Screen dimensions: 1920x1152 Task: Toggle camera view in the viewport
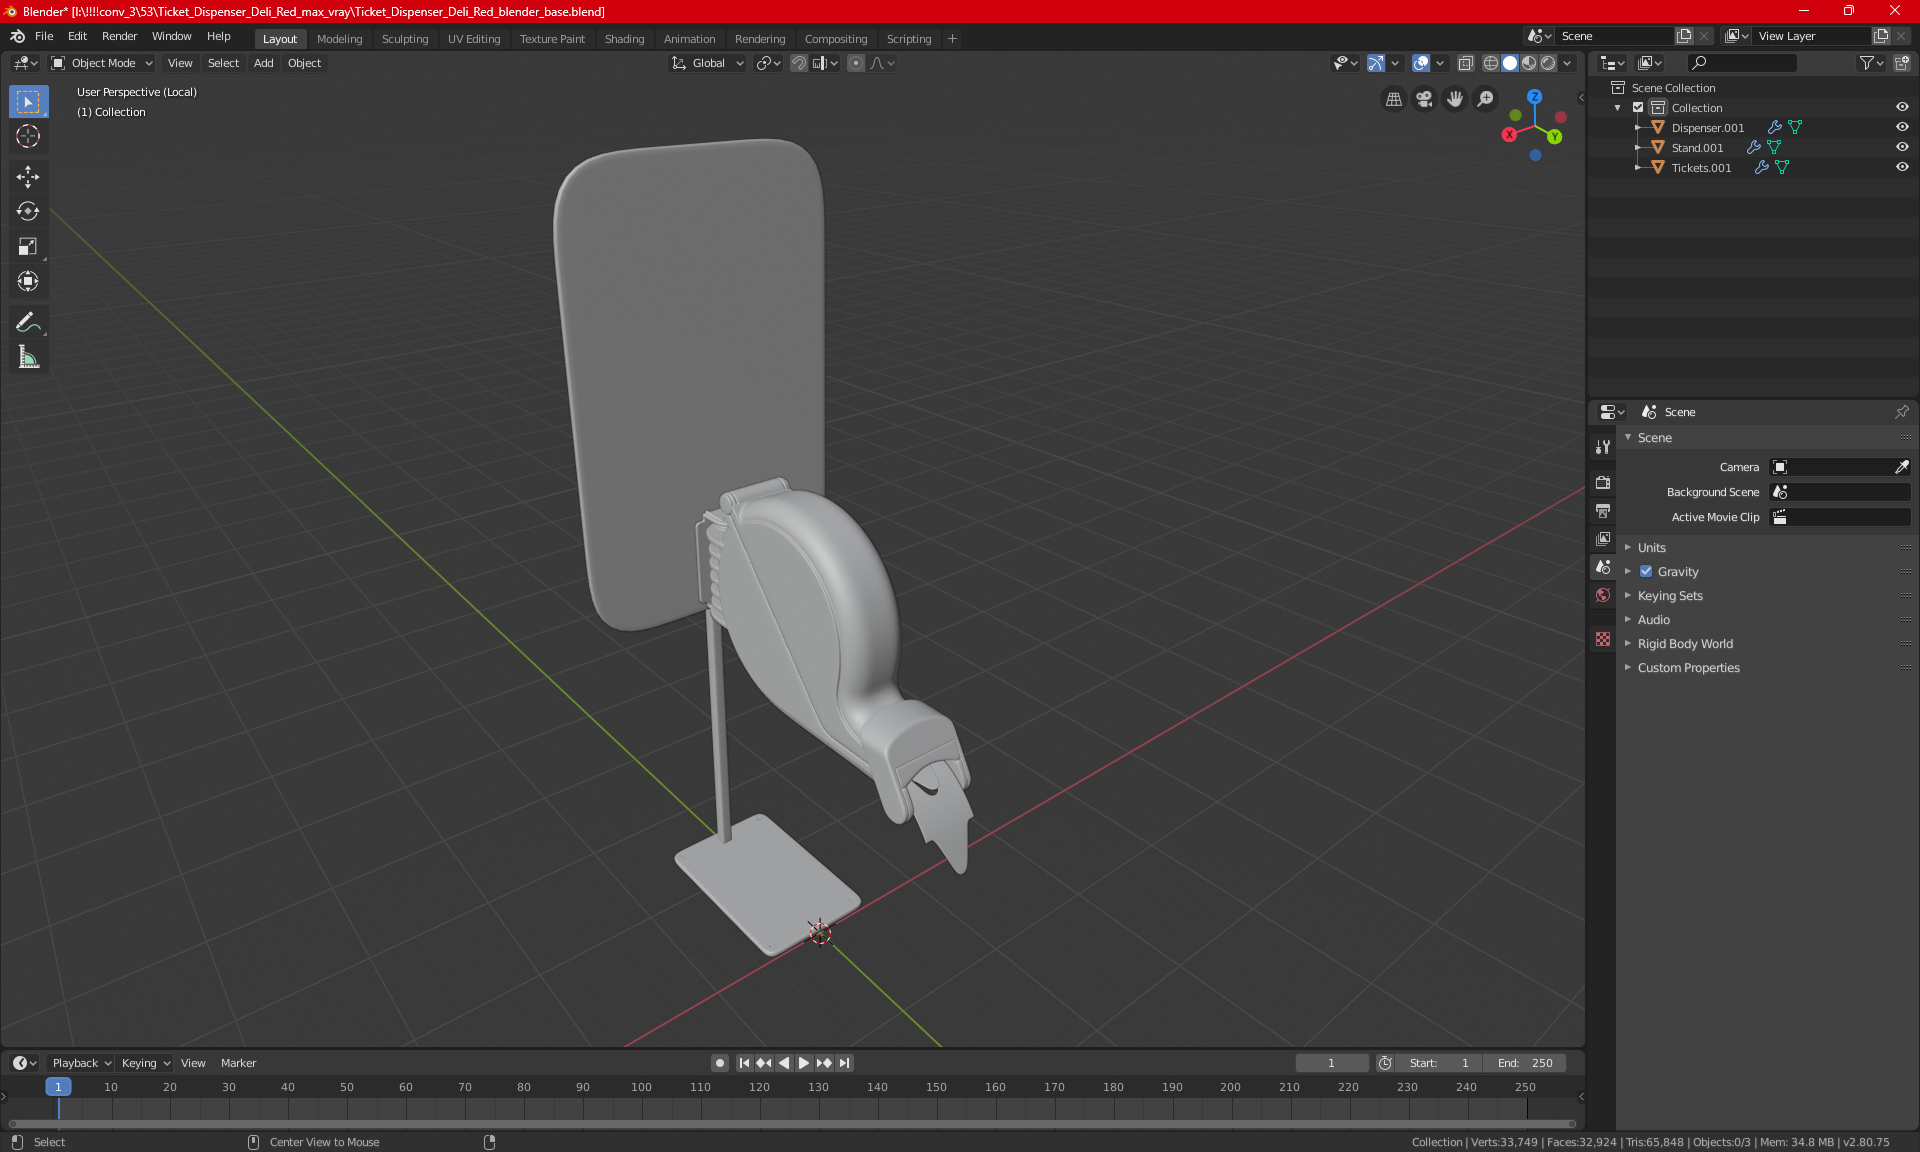[x=1424, y=99]
